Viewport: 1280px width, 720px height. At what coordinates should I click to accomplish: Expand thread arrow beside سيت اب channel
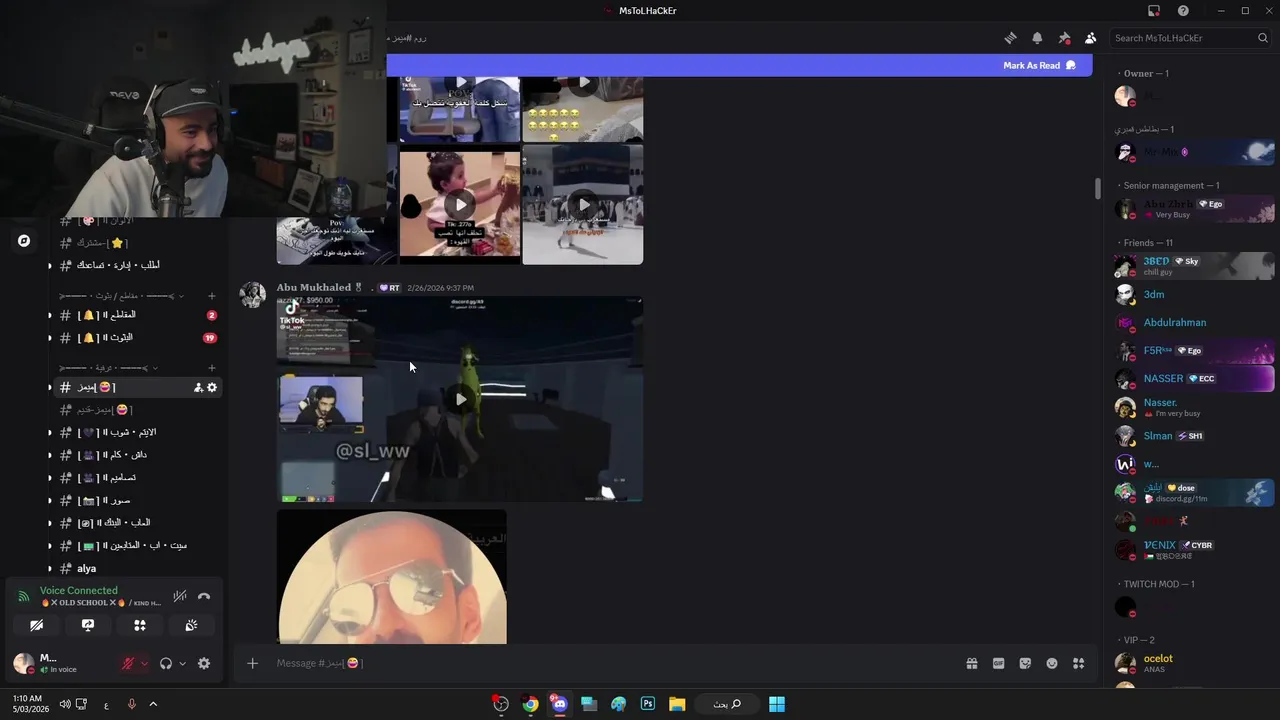point(50,546)
